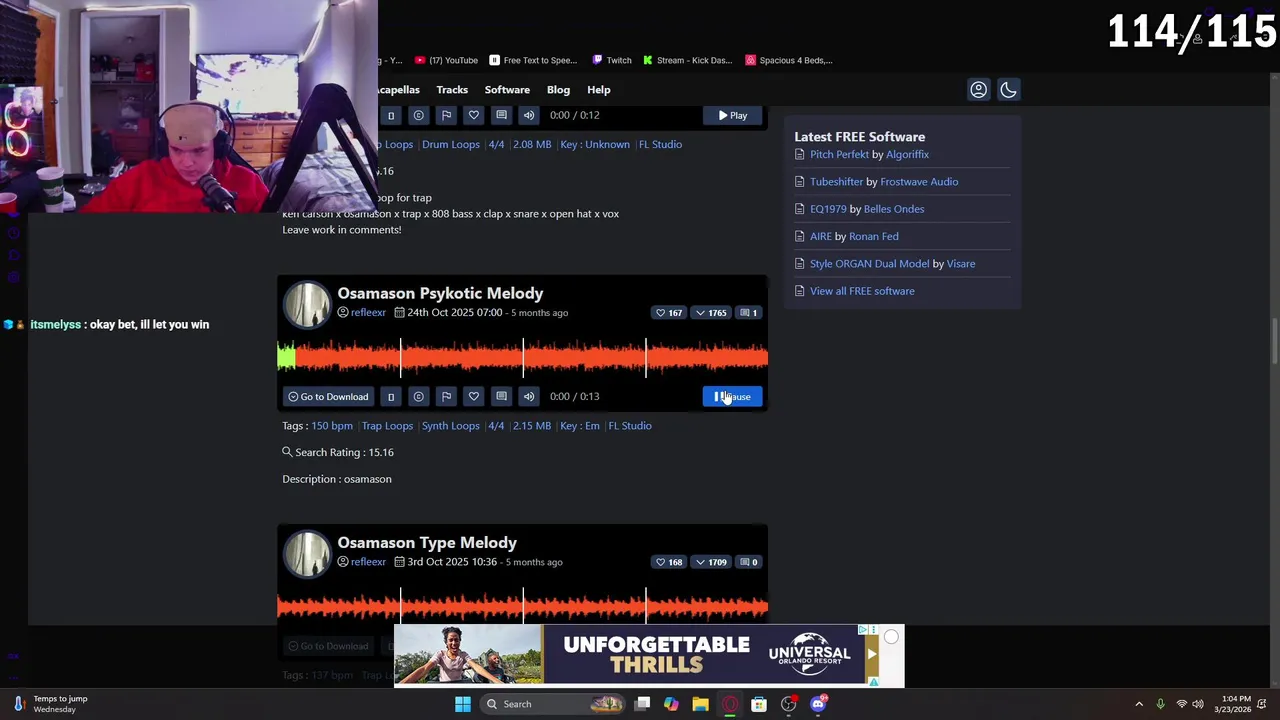Open the Tracks menu
Screen dimensions: 1280x720
[452, 90]
